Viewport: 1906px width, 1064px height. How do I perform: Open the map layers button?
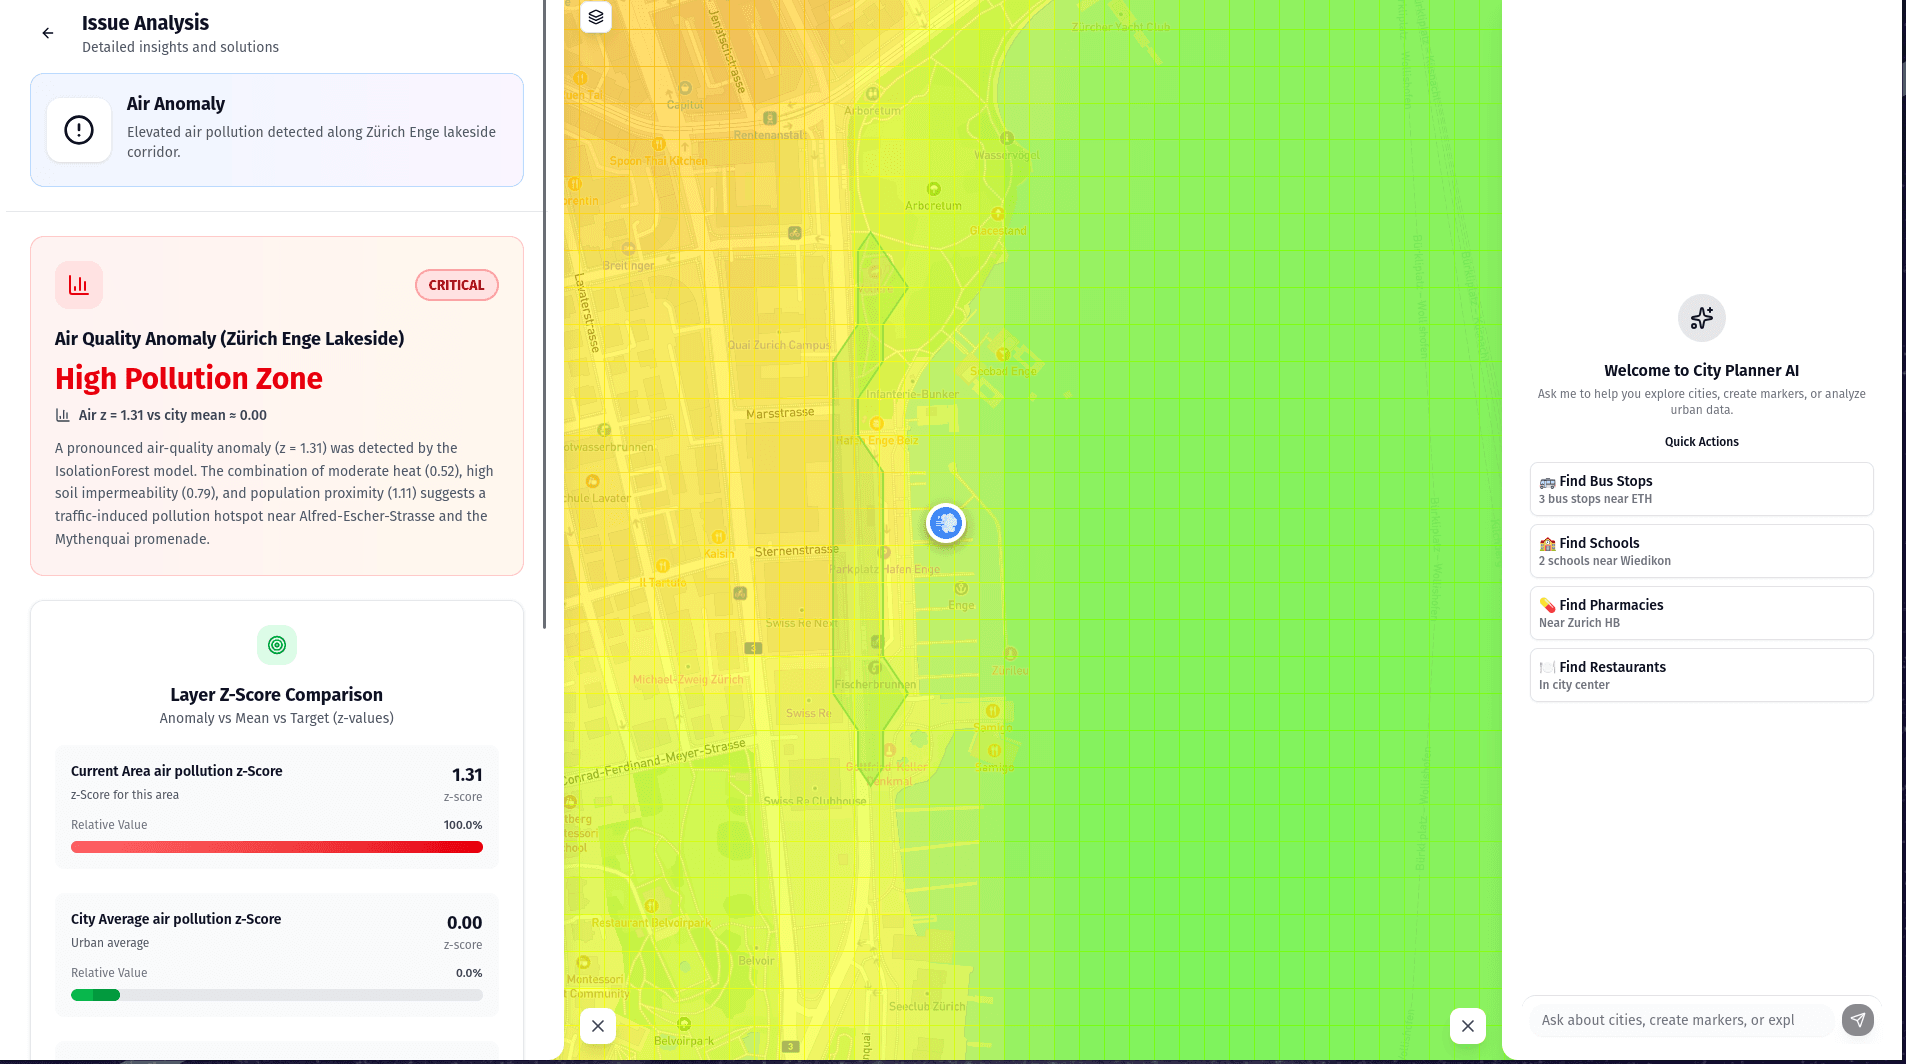coord(596,17)
